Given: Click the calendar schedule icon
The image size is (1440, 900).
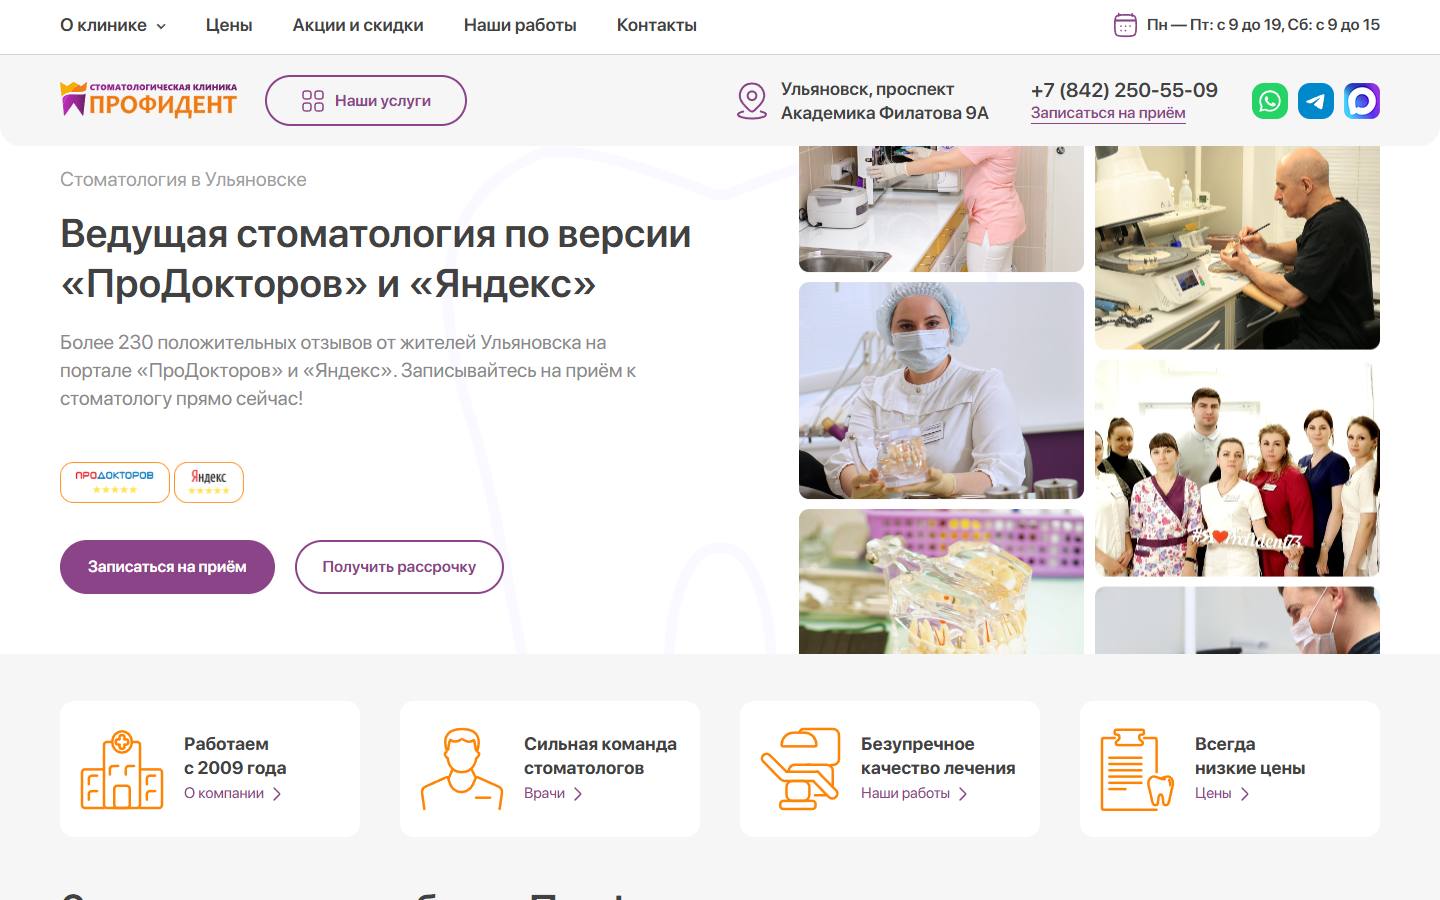Looking at the screenshot, I should click(1125, 25).
